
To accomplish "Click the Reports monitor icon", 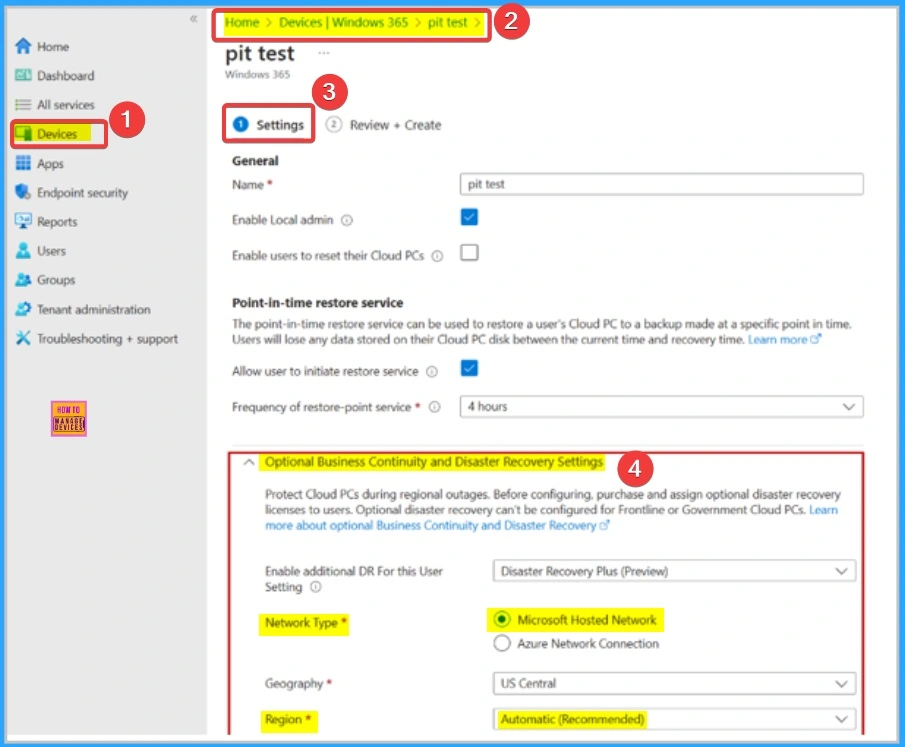I will [23, 221].
